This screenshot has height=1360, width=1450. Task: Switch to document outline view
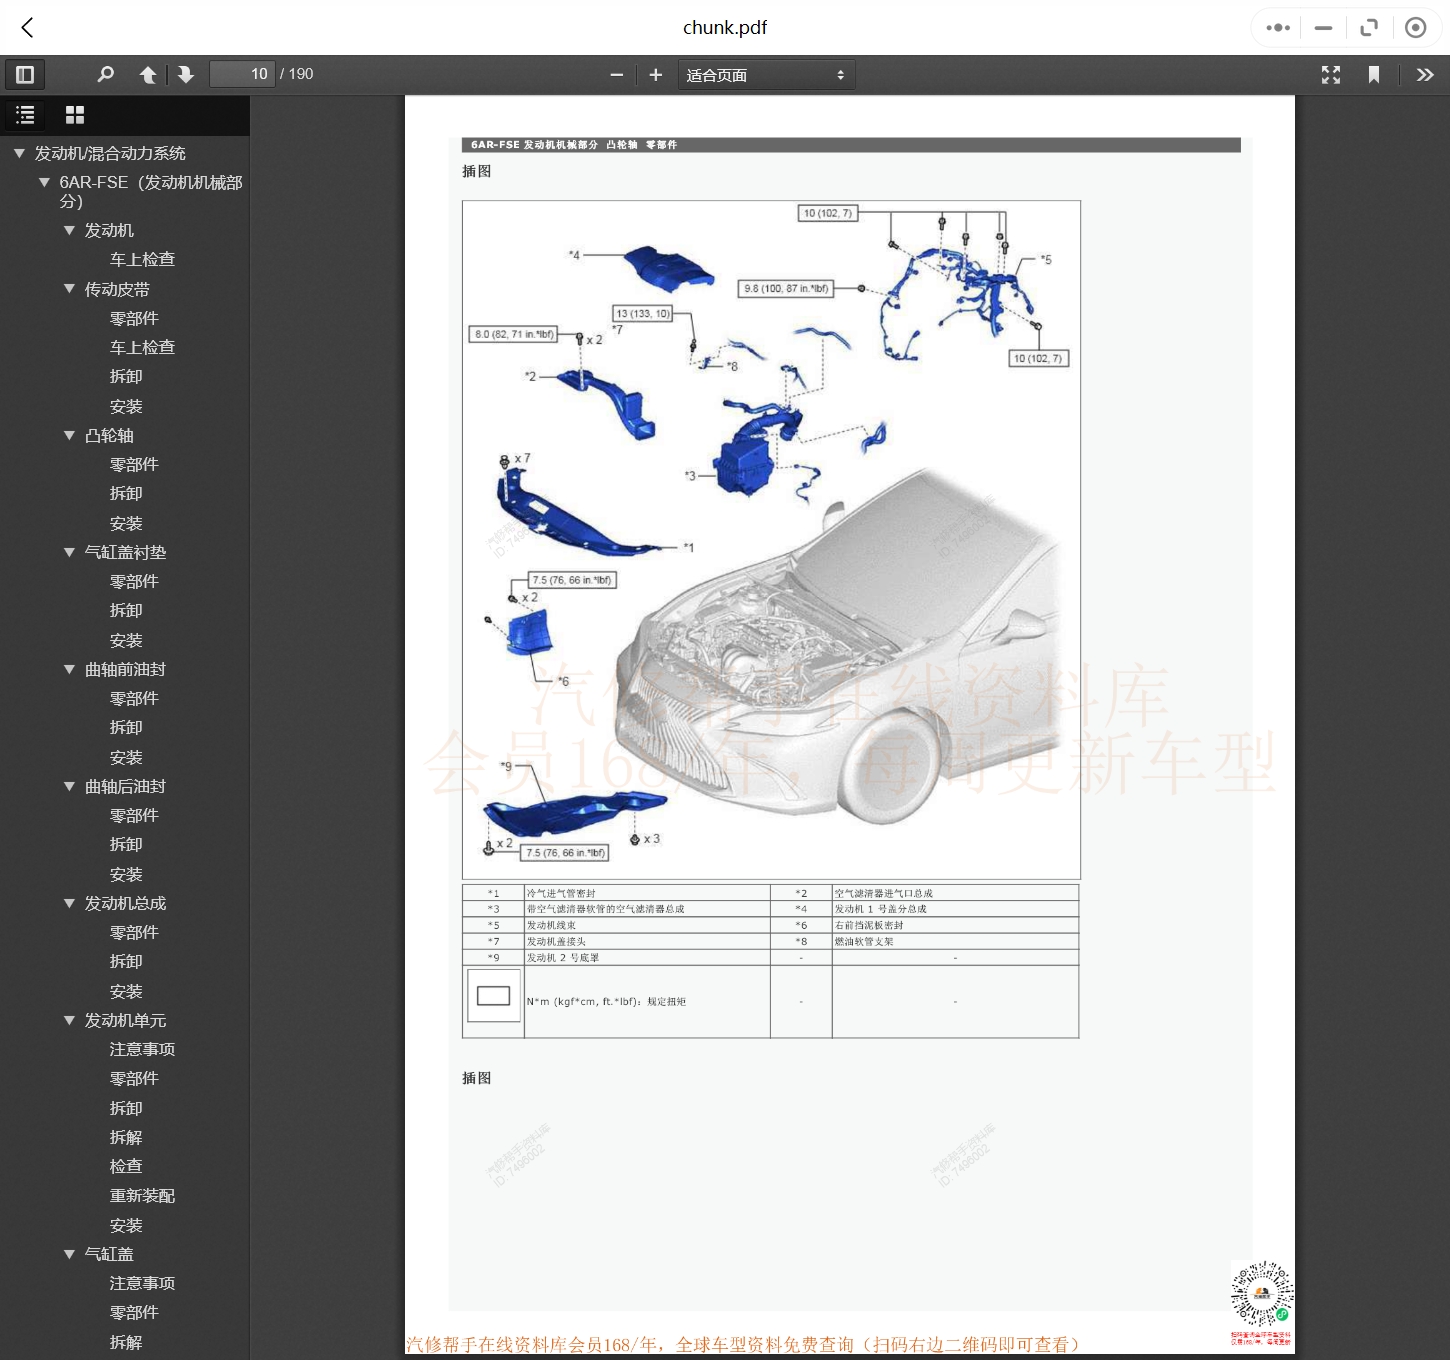pos(25,115)
